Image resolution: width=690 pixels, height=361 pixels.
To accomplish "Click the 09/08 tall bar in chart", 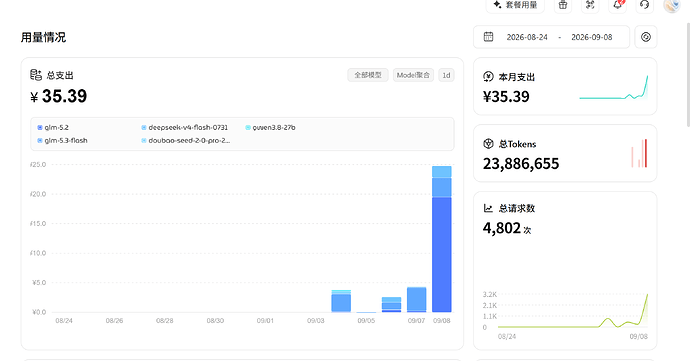I will (x=441, y=239).
